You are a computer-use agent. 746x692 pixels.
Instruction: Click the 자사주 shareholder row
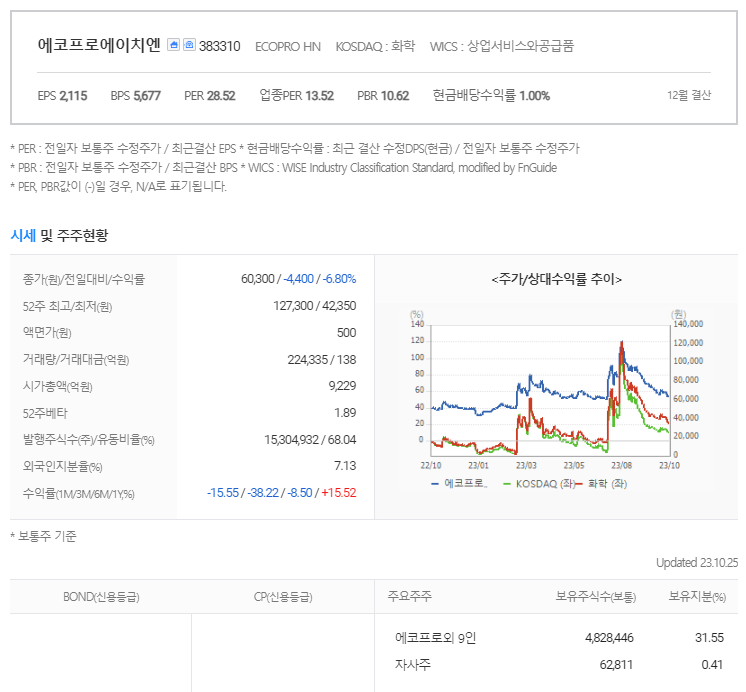[x=412, y=664]
